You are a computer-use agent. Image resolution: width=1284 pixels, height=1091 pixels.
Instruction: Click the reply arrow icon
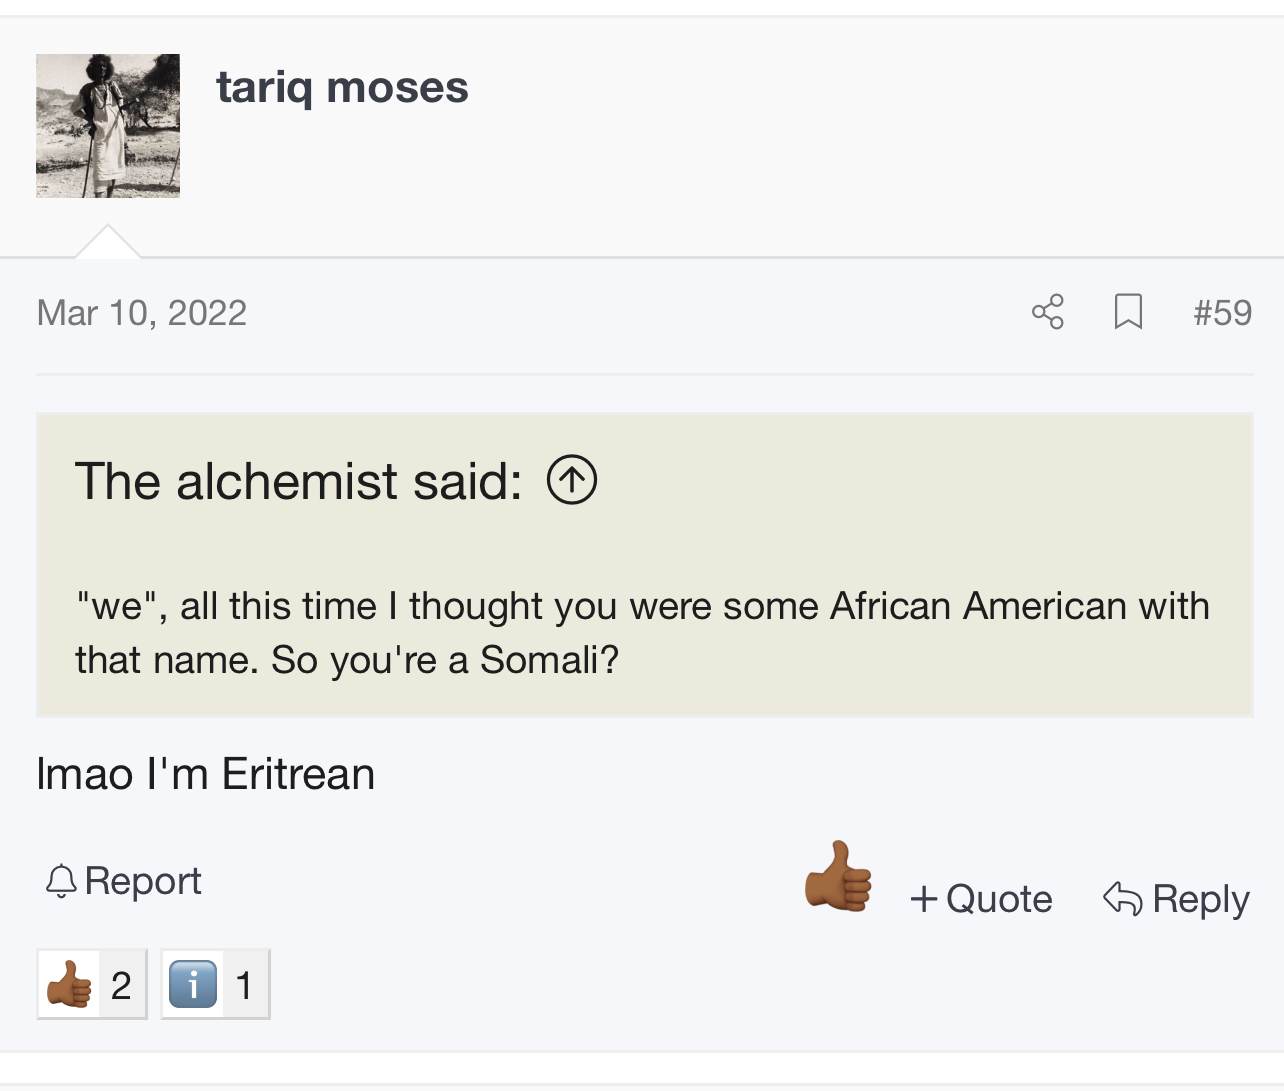(x=1122, y=899)
